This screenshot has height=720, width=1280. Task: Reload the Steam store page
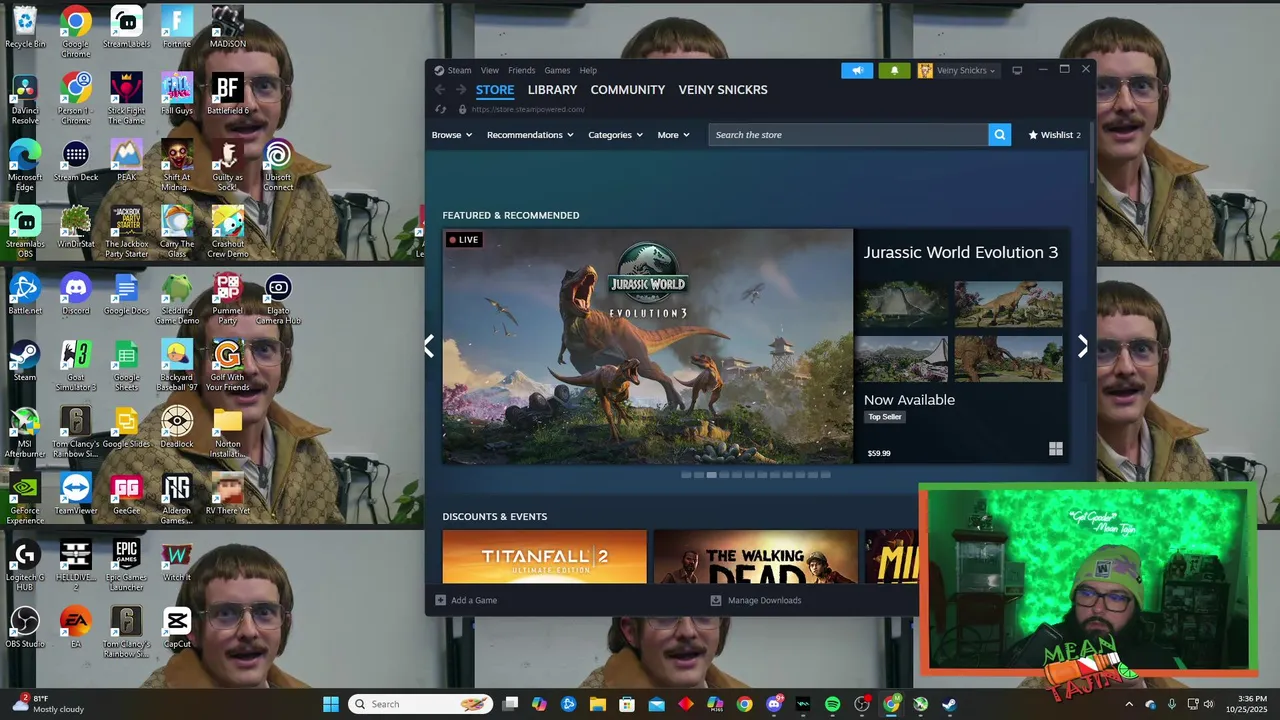(440, 109)
